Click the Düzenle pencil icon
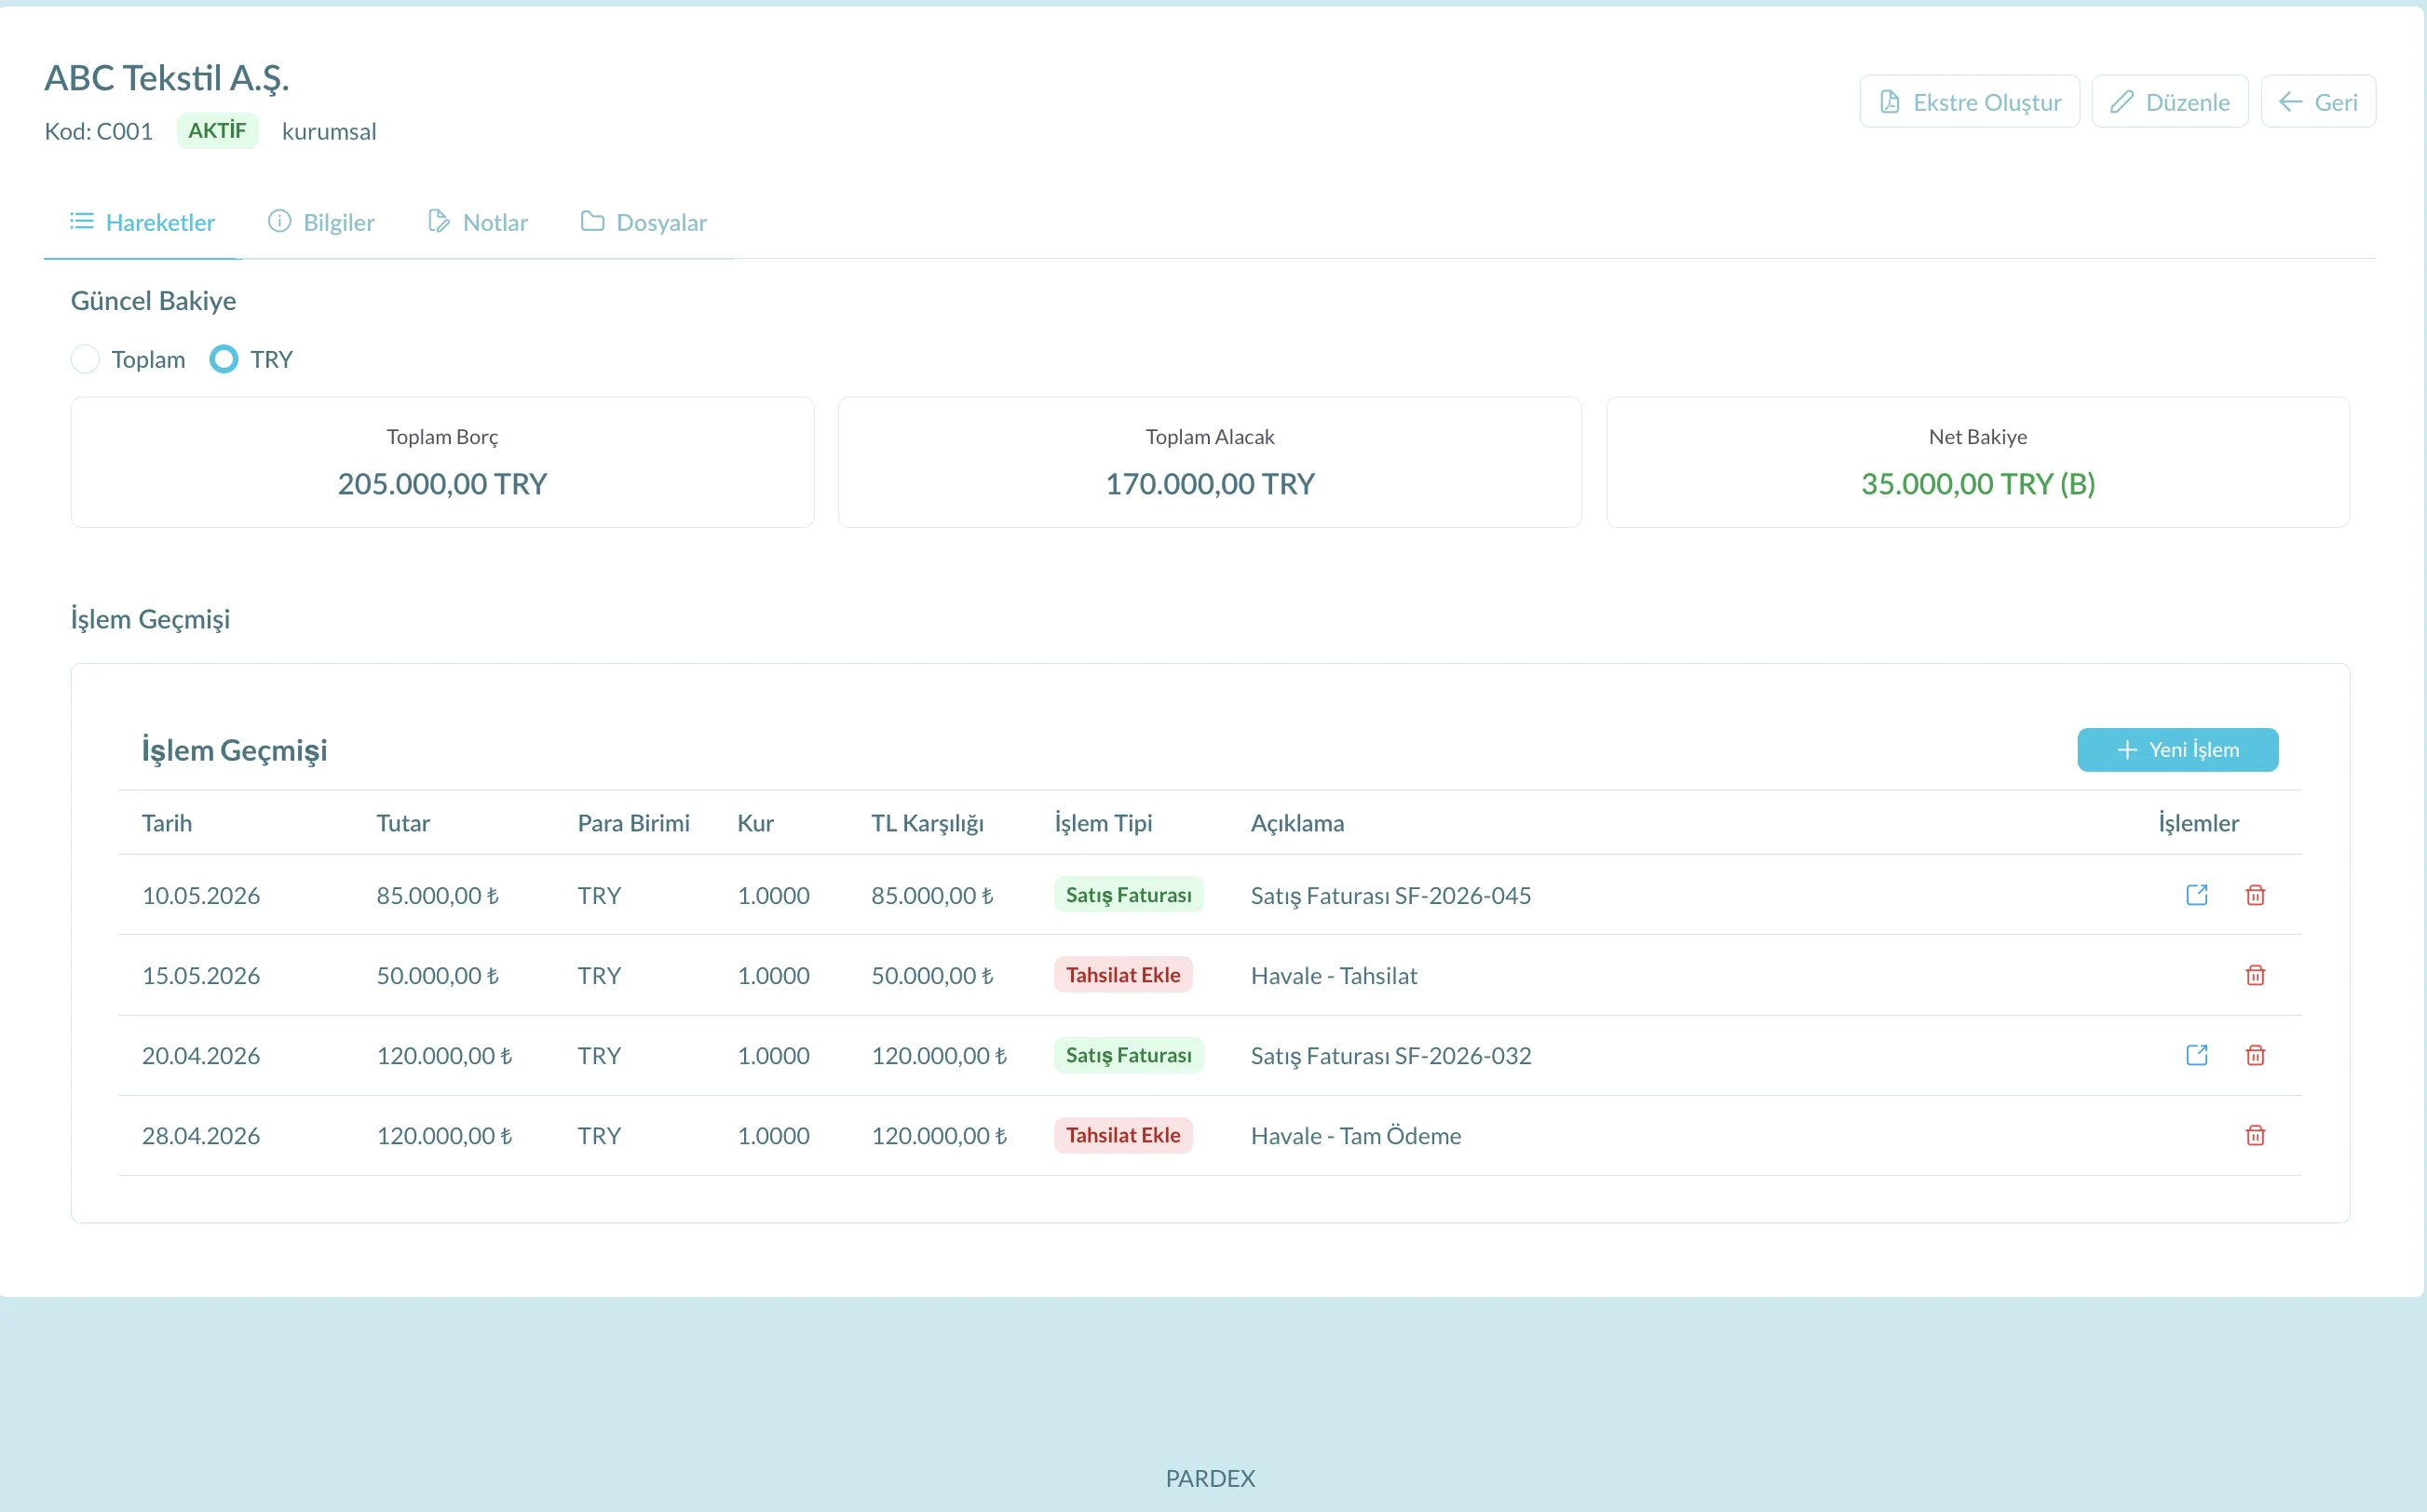2427x1512 pixels. pos(2121,102)
